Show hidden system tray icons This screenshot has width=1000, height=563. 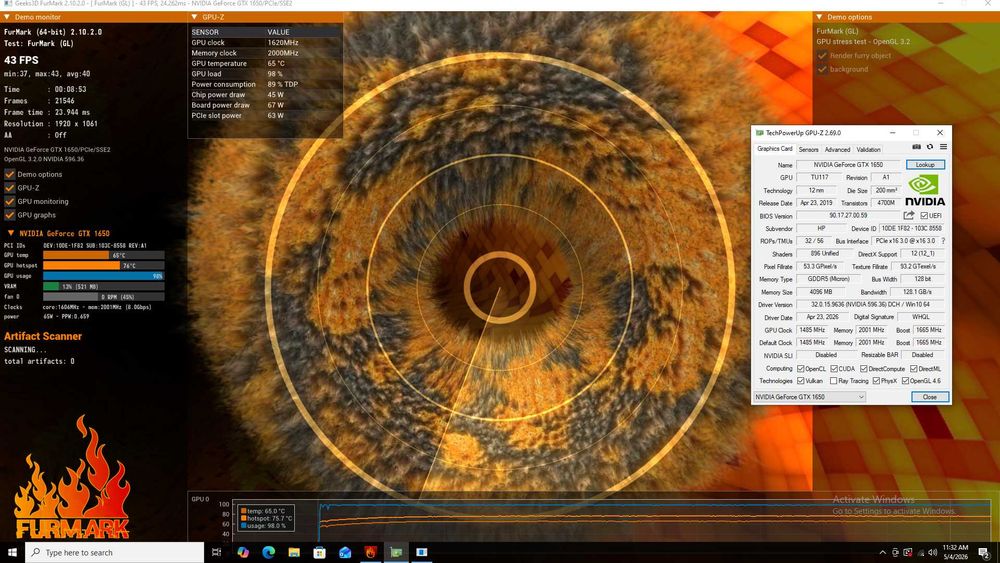pos(882,552)
